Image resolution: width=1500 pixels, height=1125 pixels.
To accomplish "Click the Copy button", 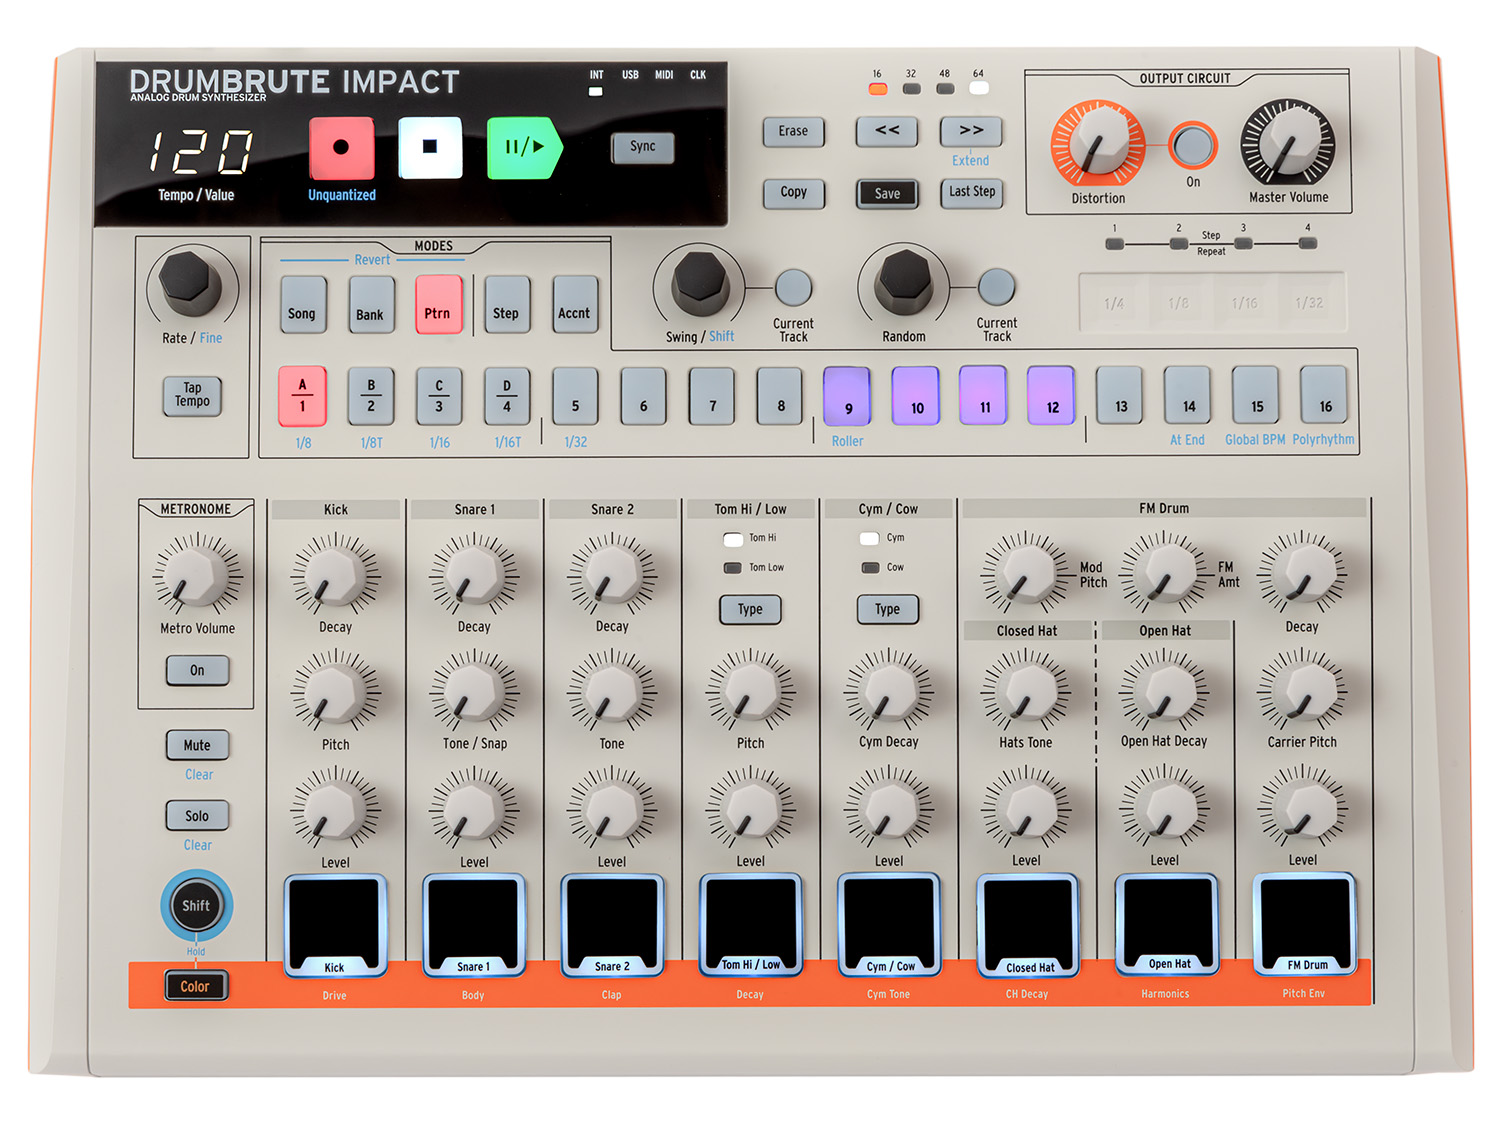I will click(794, 192).
